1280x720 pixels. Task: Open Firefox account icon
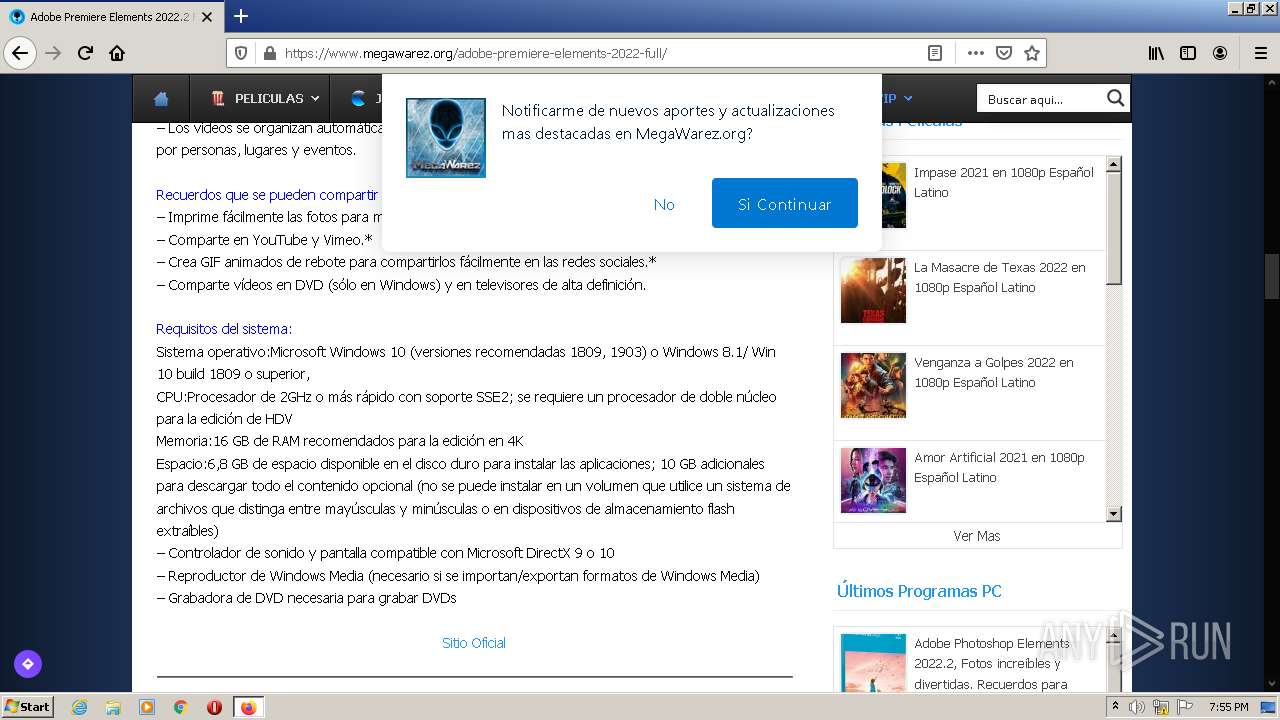coord(1220,53)
